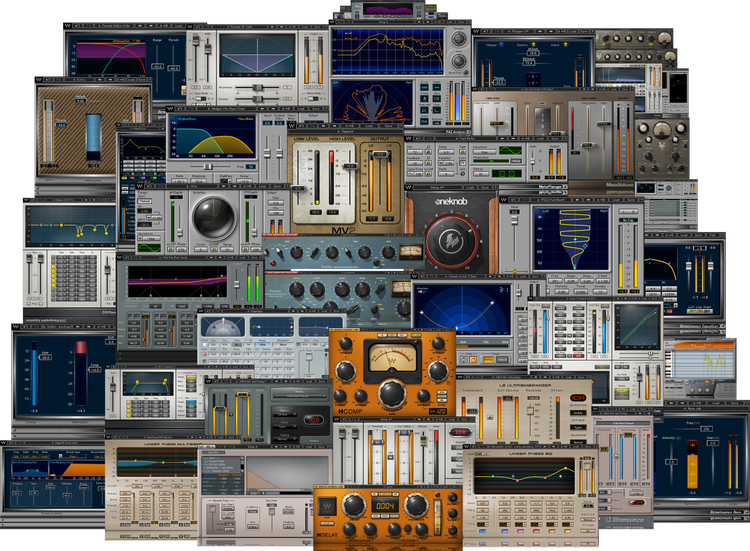Open first band type dropdown in Linear Phase EQ
Image resolution: width=750 pixels, height=551 pixels.
coord(482,524)
